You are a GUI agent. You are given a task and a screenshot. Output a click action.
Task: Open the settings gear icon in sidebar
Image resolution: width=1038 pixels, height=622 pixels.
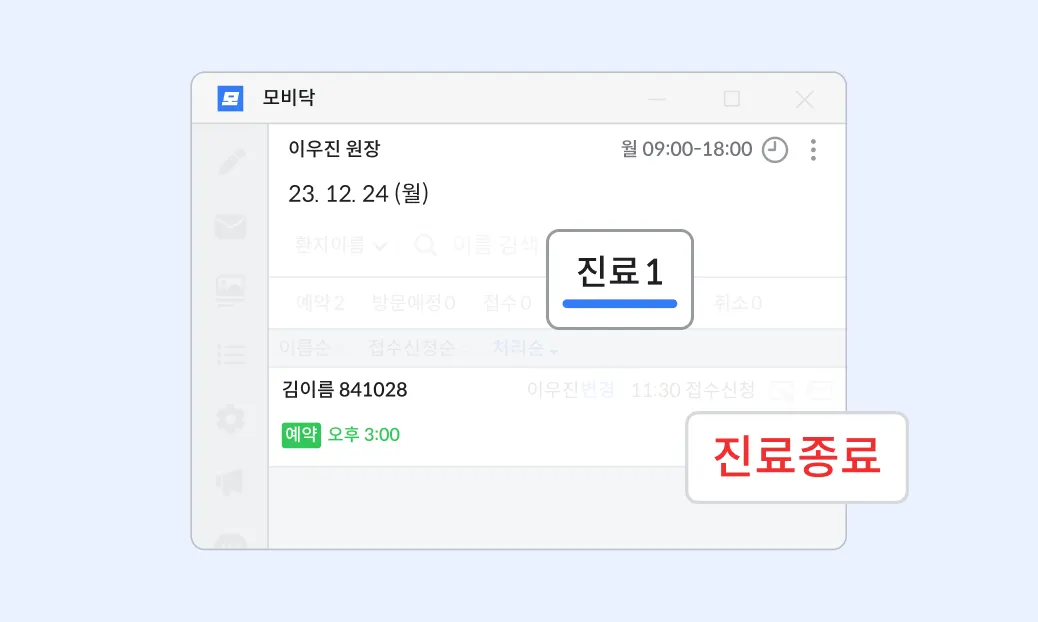coord(230,419)
